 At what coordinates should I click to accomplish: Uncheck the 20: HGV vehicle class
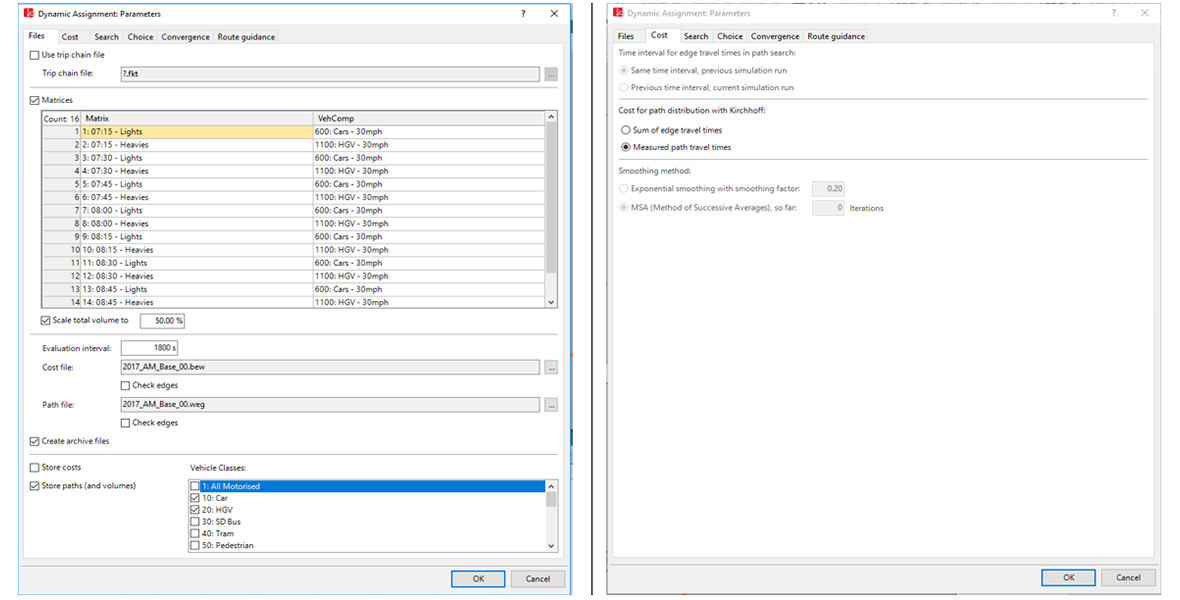(x=195, y=510)
